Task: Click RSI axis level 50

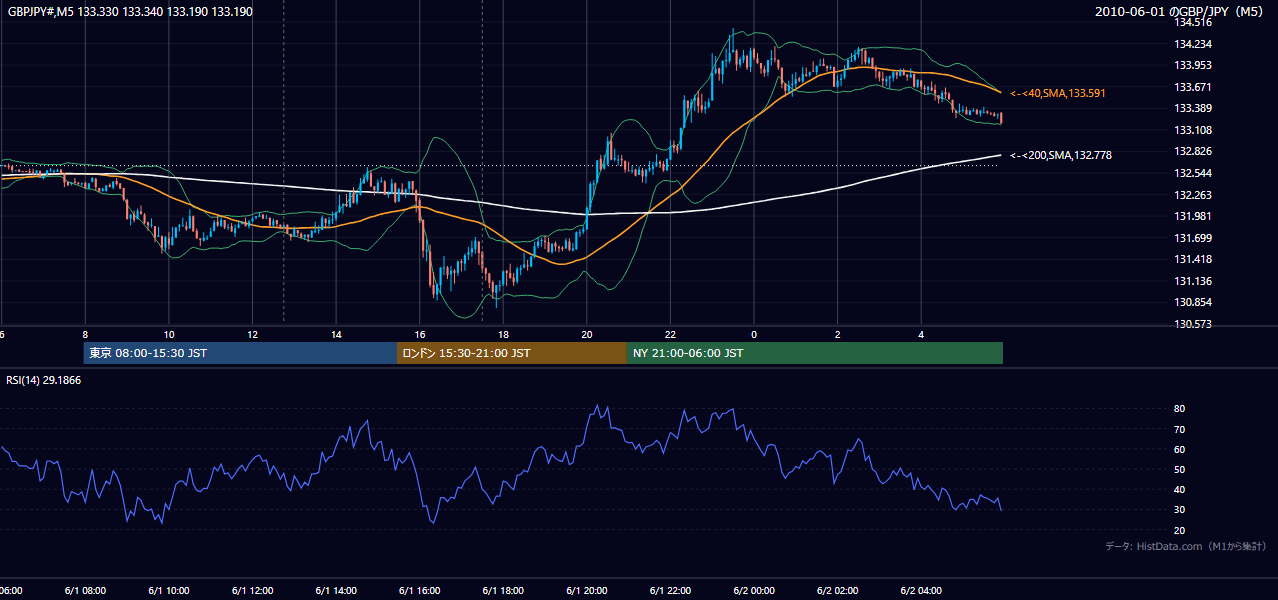Action: 1180,469
